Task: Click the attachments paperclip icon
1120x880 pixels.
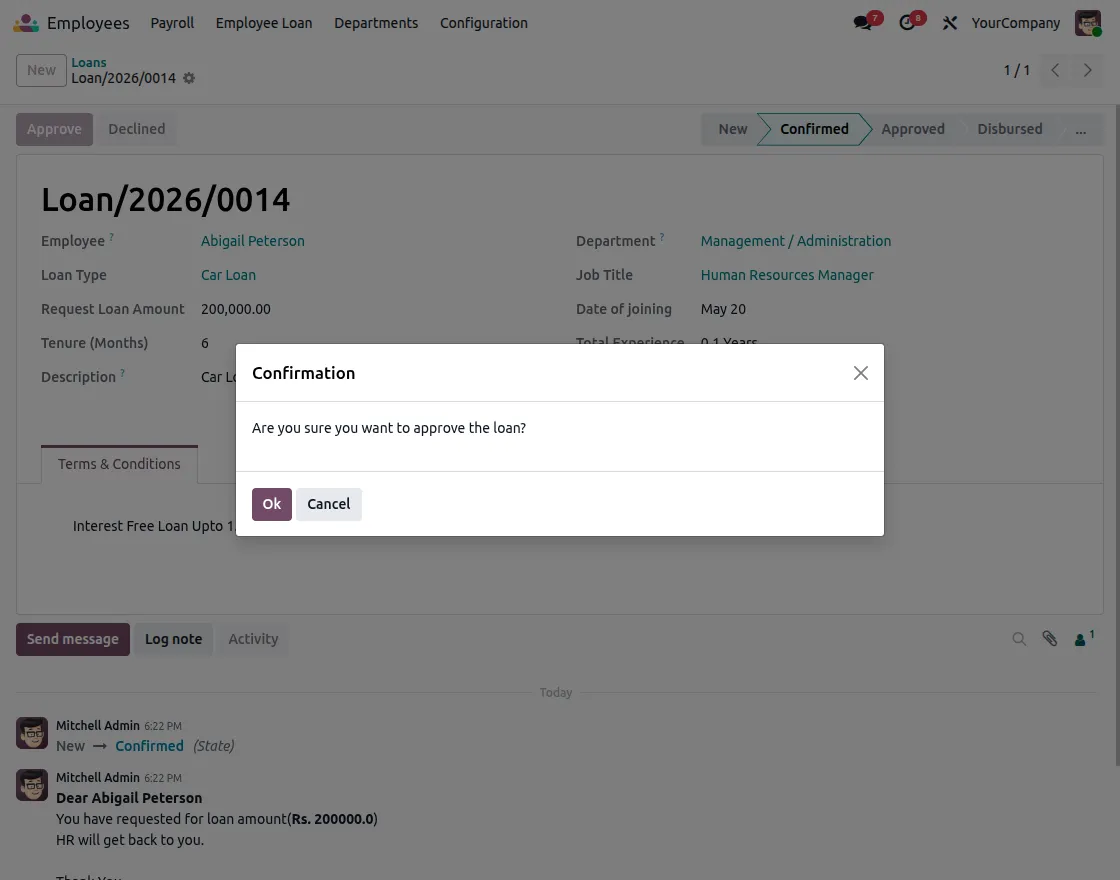Action: (x=1049, y=639)
